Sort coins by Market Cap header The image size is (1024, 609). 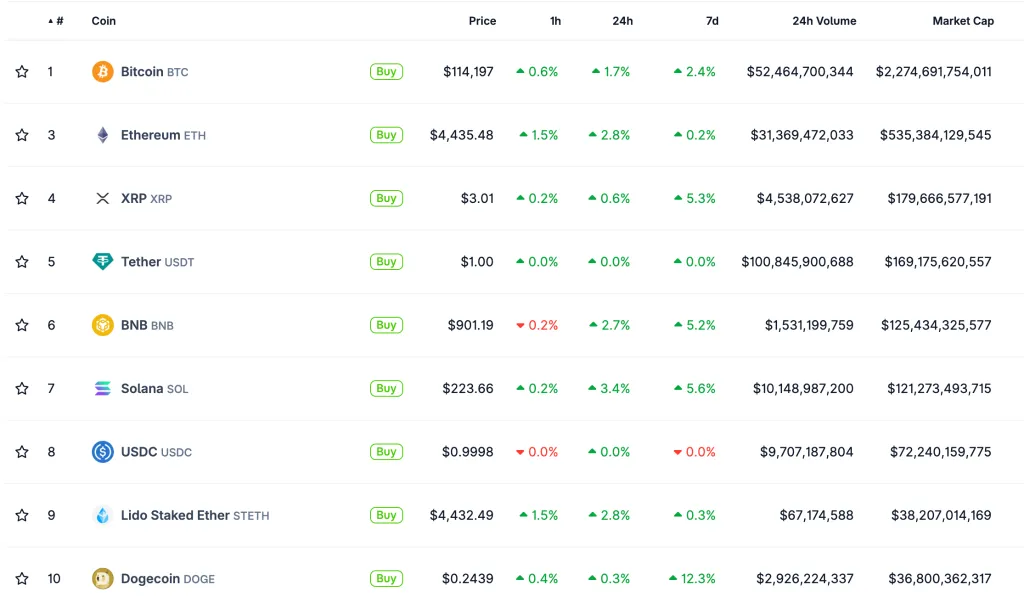pyautogui.click(x=962, y=21)
